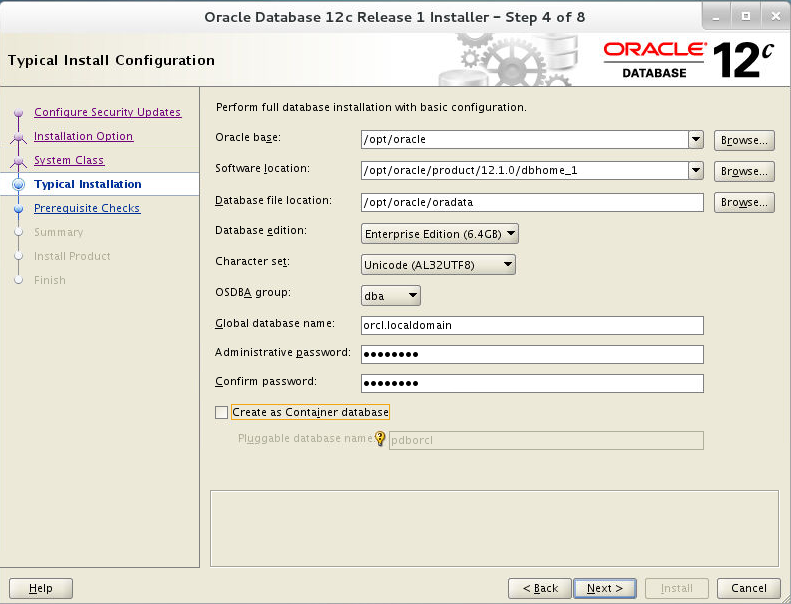Image resolution: width=791 pixels, height=604 pixels.
Task: Maximize the installer window
Action: (746, 17)
